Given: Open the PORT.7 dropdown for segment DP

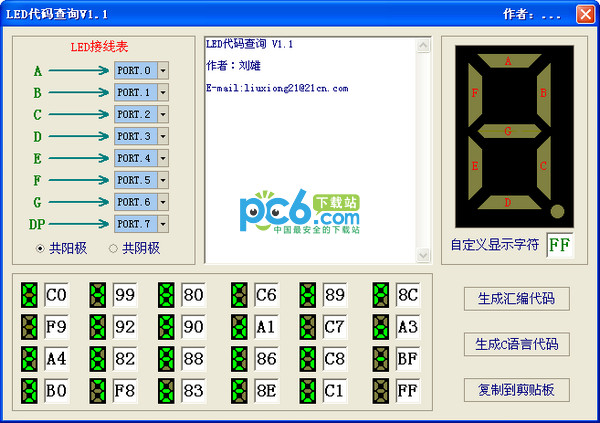Looking at the screenshot, I should 163,224.
